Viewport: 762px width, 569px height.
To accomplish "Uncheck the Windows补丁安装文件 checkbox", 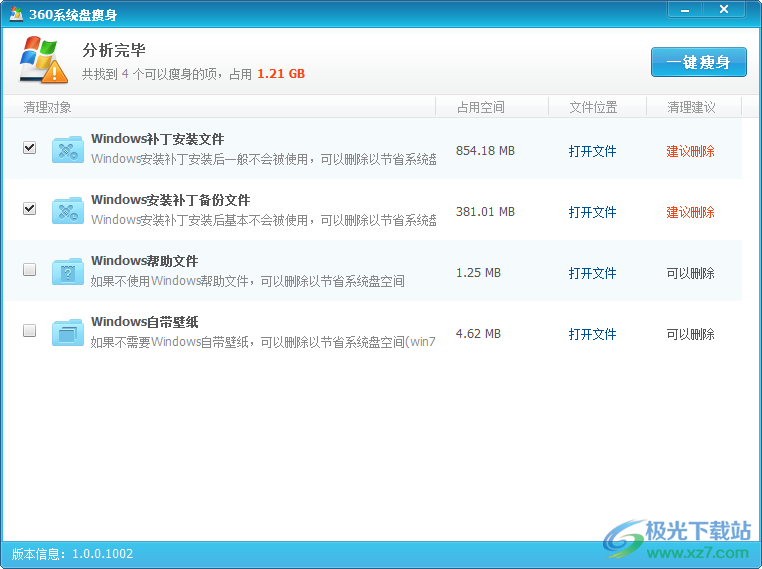I will [x=29, y=148].
